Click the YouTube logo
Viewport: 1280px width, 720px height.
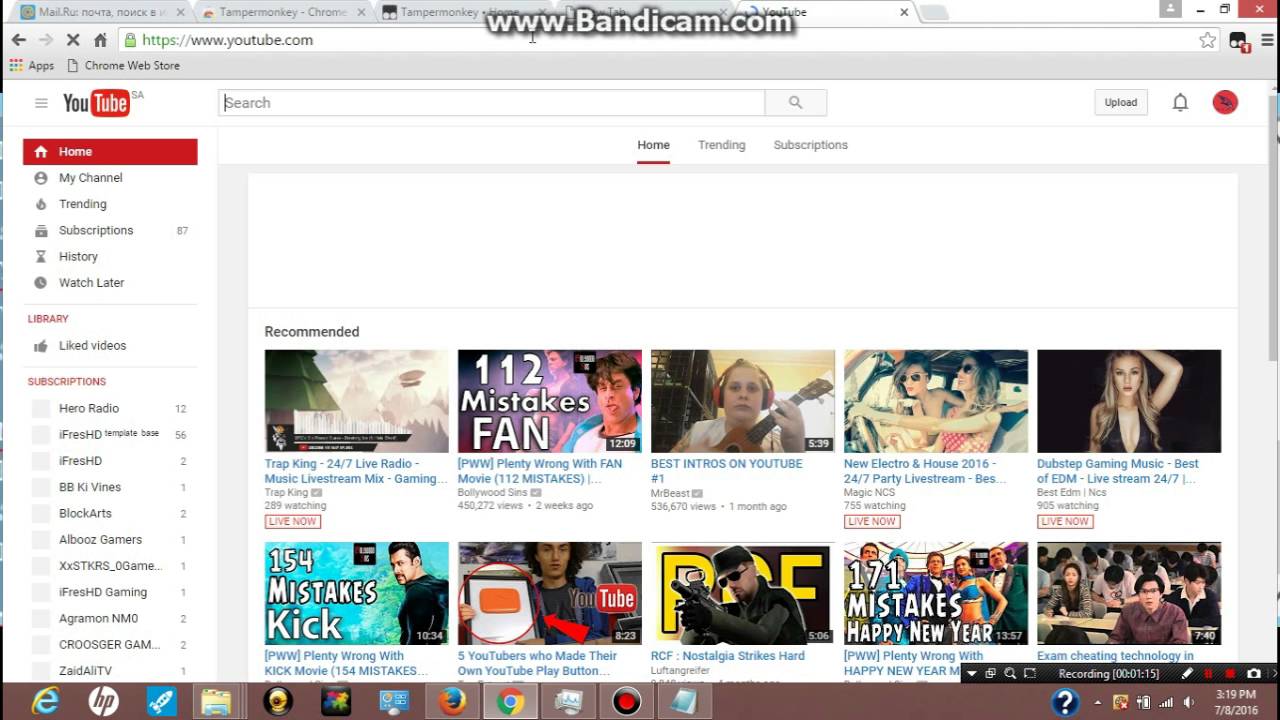coord(97,103)
